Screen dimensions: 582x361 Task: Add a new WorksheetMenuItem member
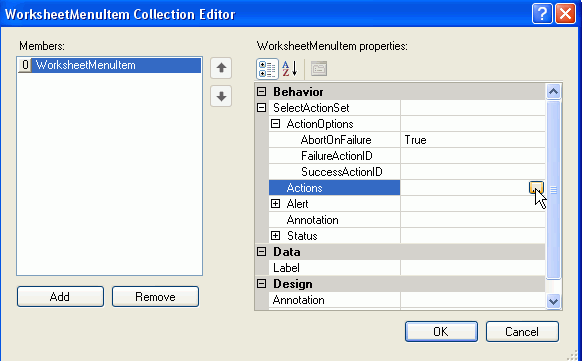point(60,296)
